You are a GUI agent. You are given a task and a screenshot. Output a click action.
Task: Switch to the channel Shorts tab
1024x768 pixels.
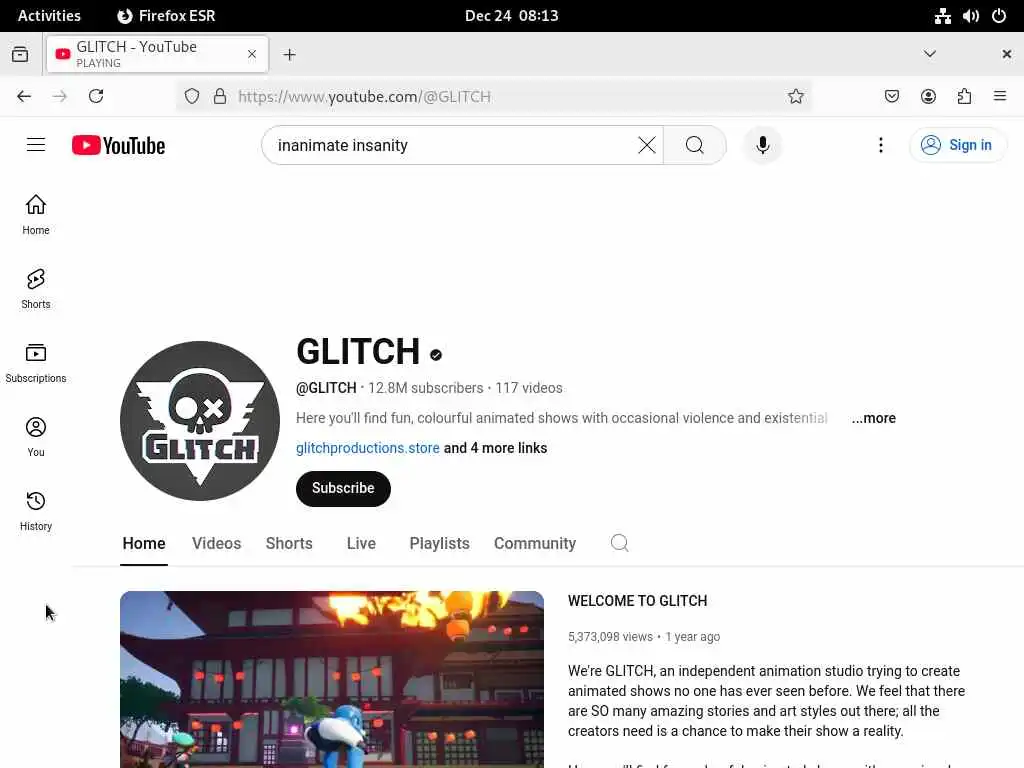(x=289, y=543)
